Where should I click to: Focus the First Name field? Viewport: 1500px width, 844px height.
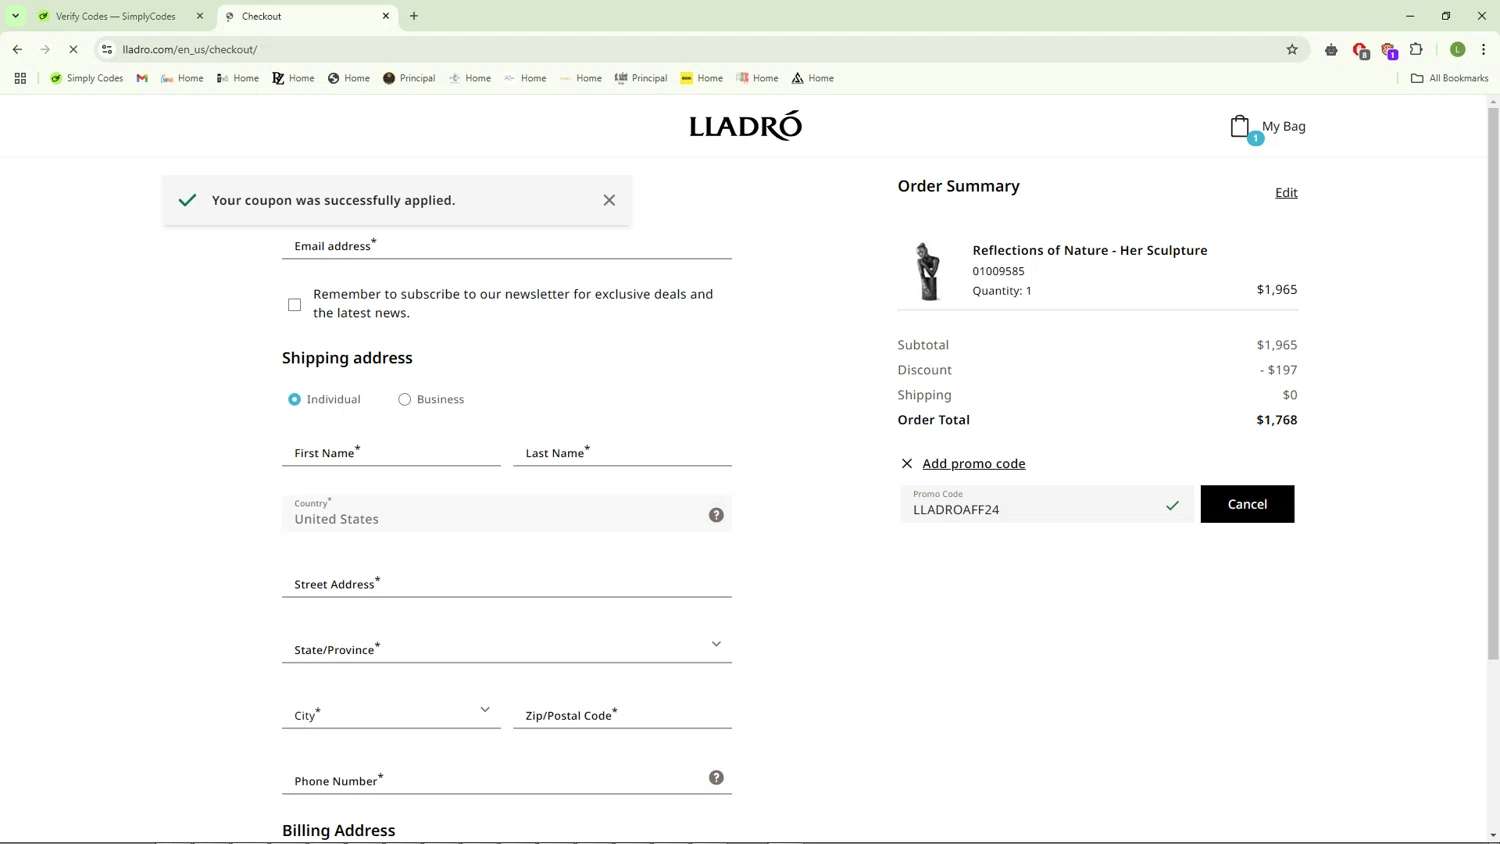coord(391,452)
